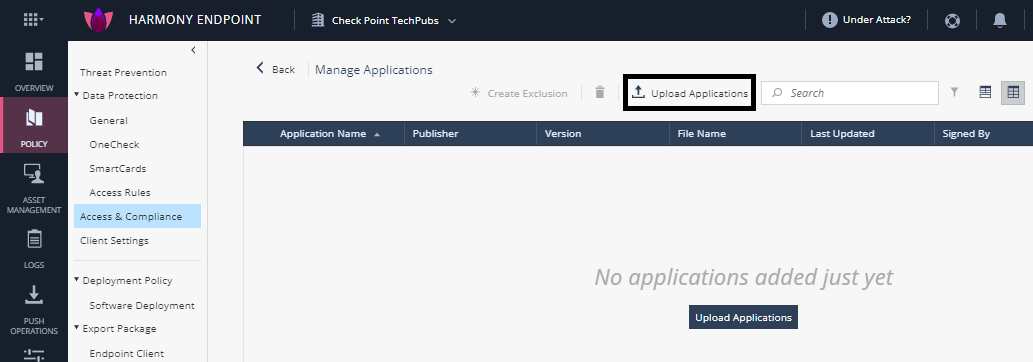Open the filter funnel icon
1033x362 pixels.
[x=954, y=93]
